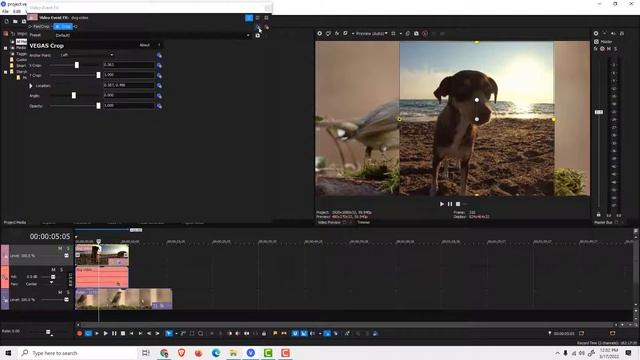Open the Edit menu
640x360 pixels.
[17, 11]
